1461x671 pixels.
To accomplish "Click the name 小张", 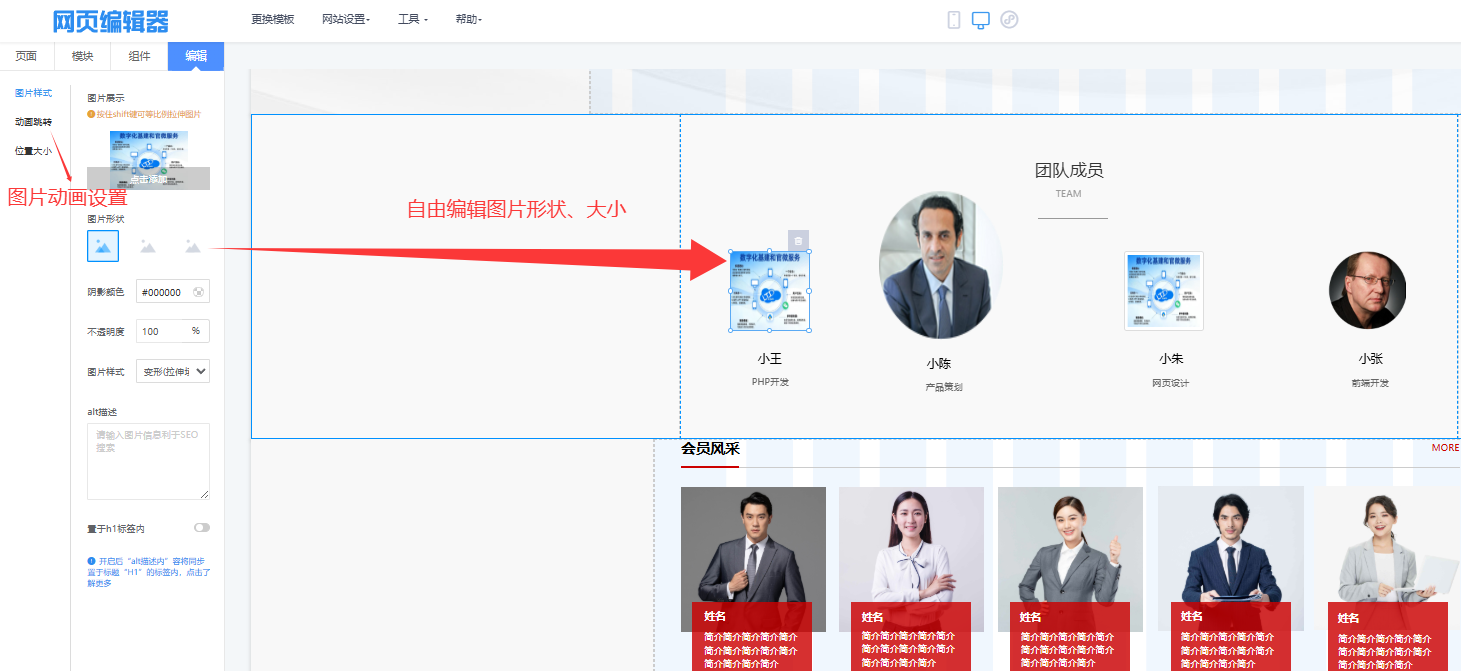I will point(1370,359).
